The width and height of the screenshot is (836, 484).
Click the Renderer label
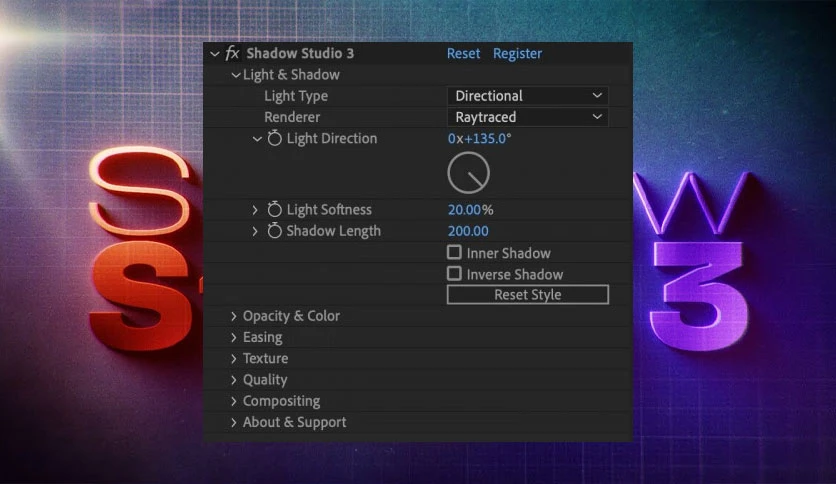click(292, 117)
